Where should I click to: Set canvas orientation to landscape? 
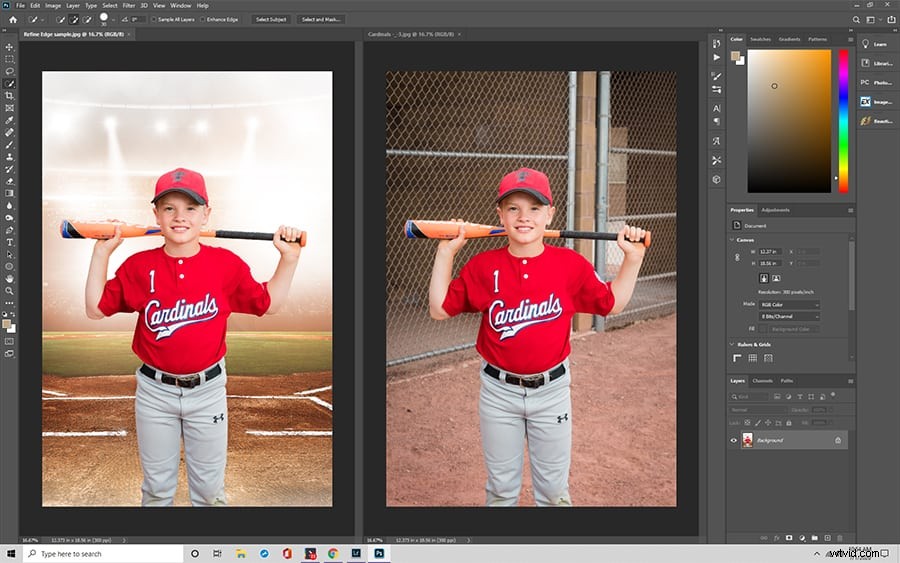[776, 278]
